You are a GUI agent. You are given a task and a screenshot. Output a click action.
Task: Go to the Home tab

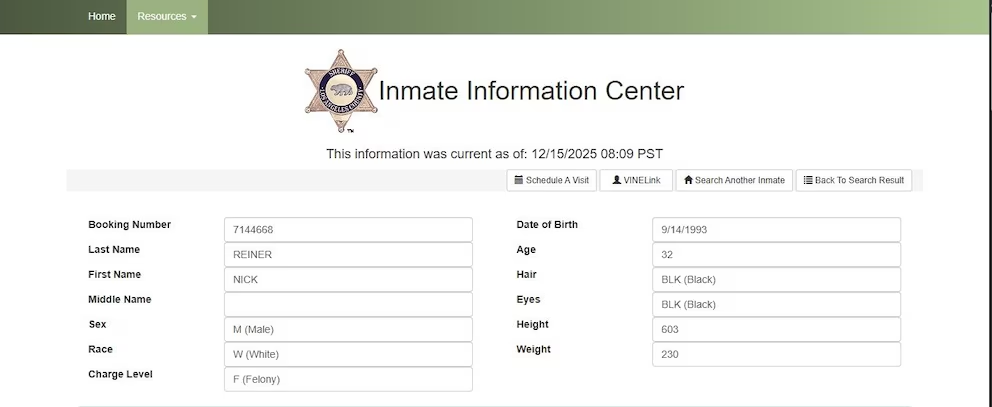click(x=102, y=17)
